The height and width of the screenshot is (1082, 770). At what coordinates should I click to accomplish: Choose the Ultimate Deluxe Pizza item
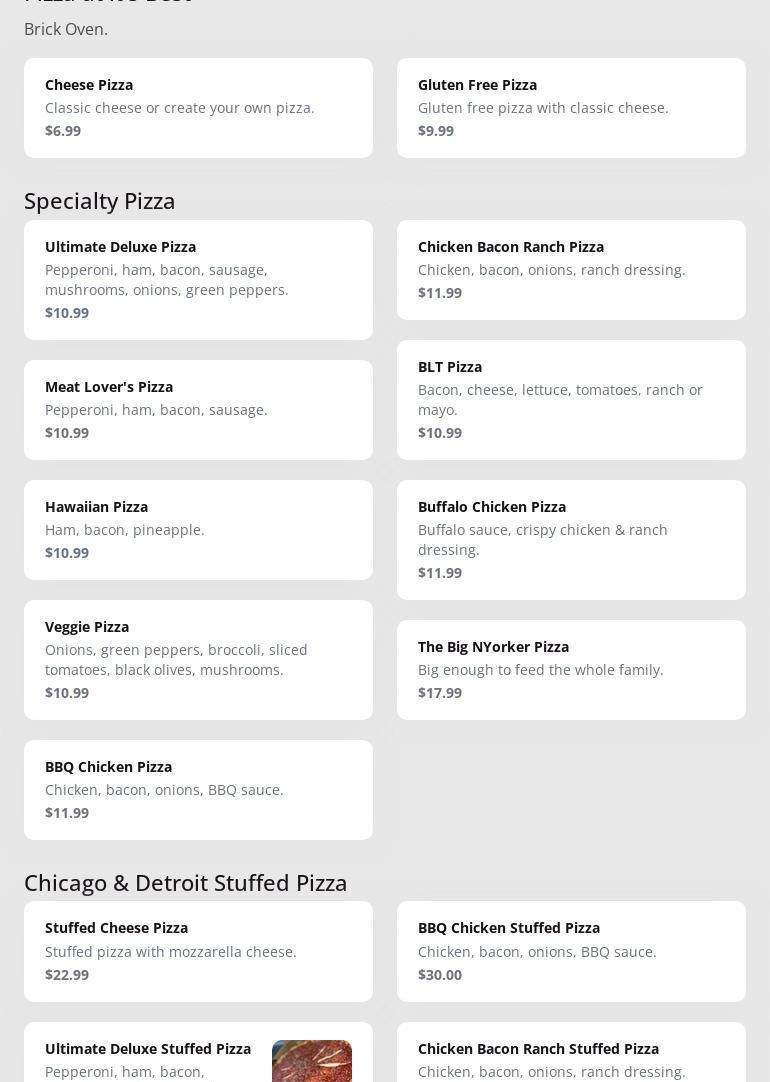(198, 279)
